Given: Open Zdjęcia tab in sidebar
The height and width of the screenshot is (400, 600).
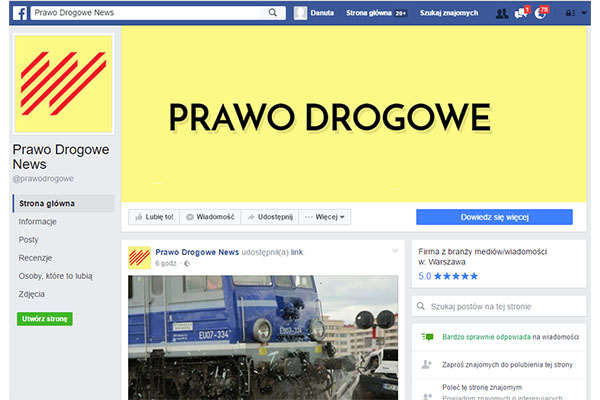Looking at the screenshot, I should (x=31, y=294).
